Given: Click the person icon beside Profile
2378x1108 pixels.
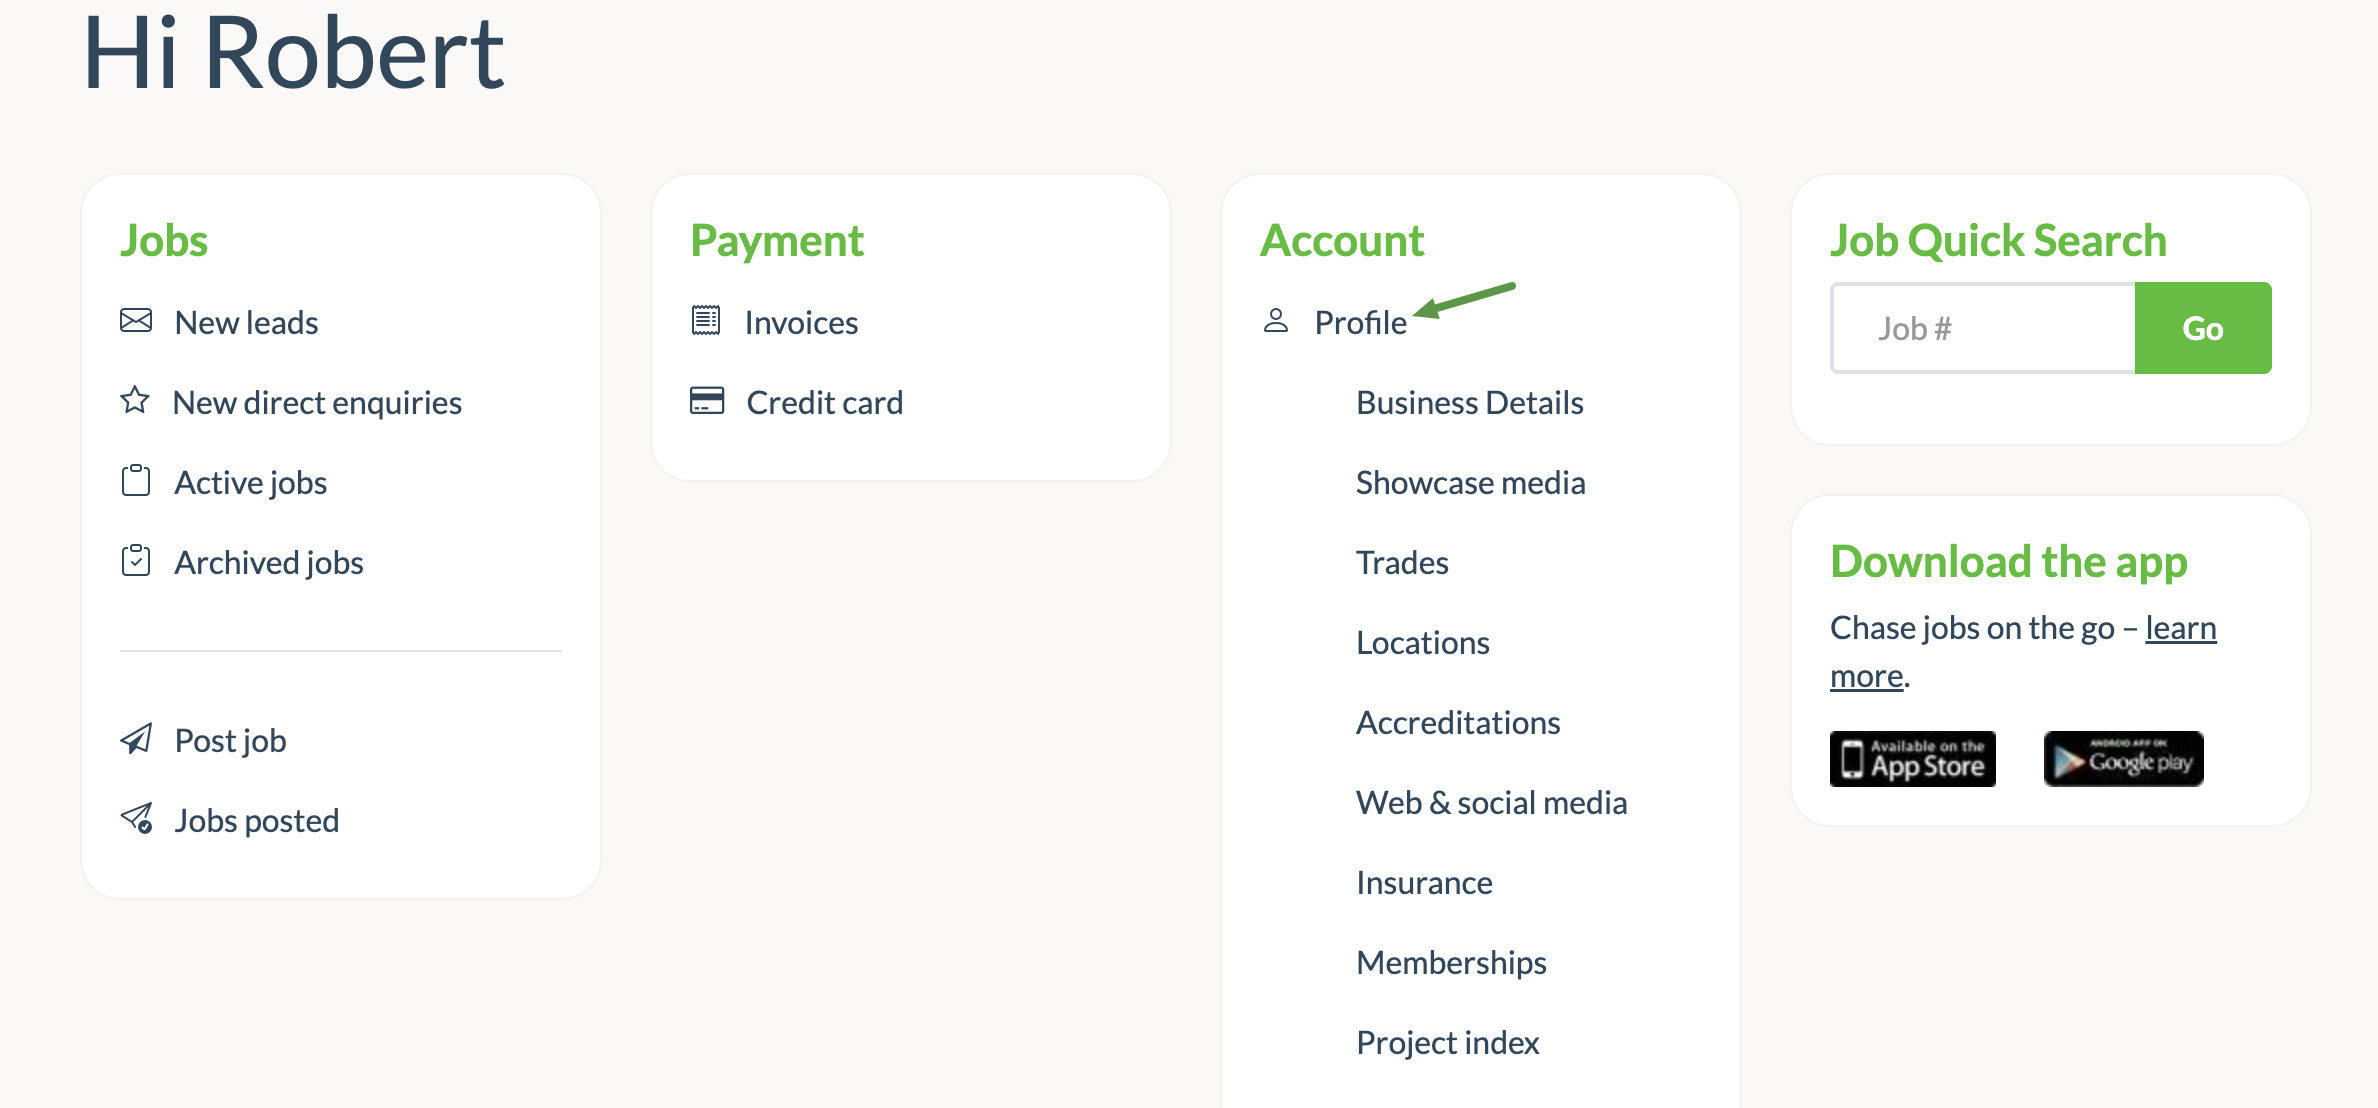Looking at the screenshot, I should tap(1276, 321).
